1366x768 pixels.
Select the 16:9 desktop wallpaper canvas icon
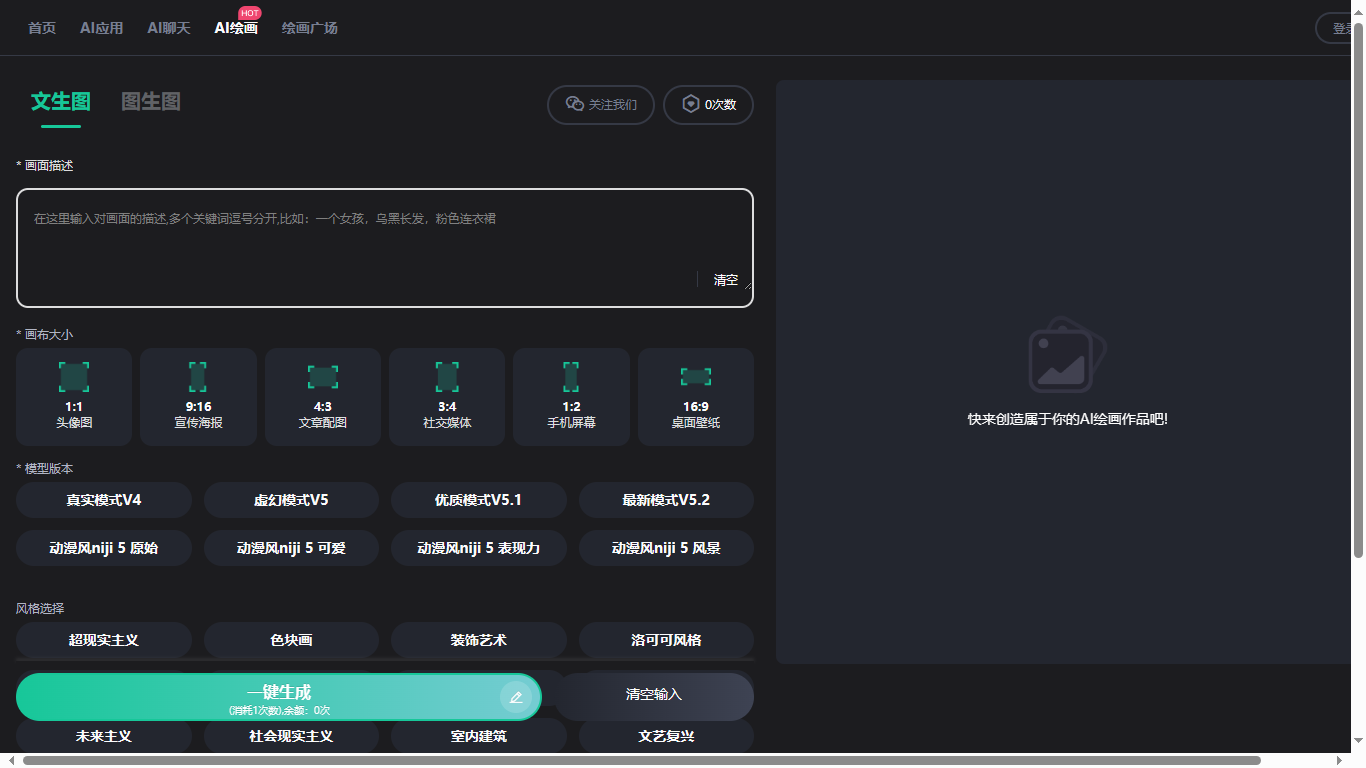pyautogui.click(x=696, y=376)
